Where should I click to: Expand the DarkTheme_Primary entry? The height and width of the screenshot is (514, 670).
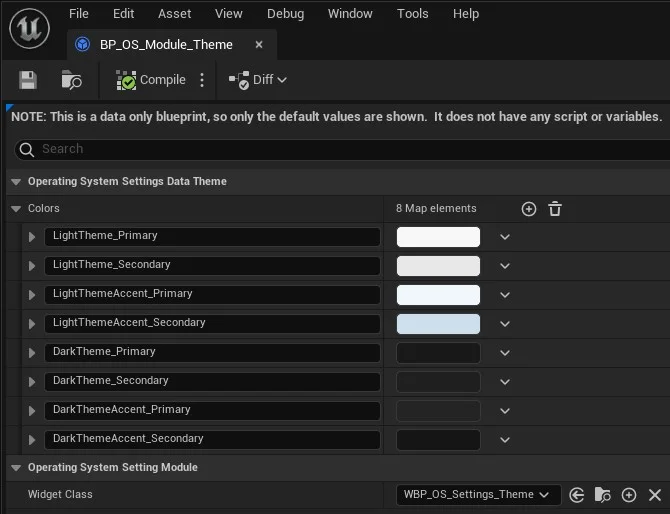(x=32, y=353)
